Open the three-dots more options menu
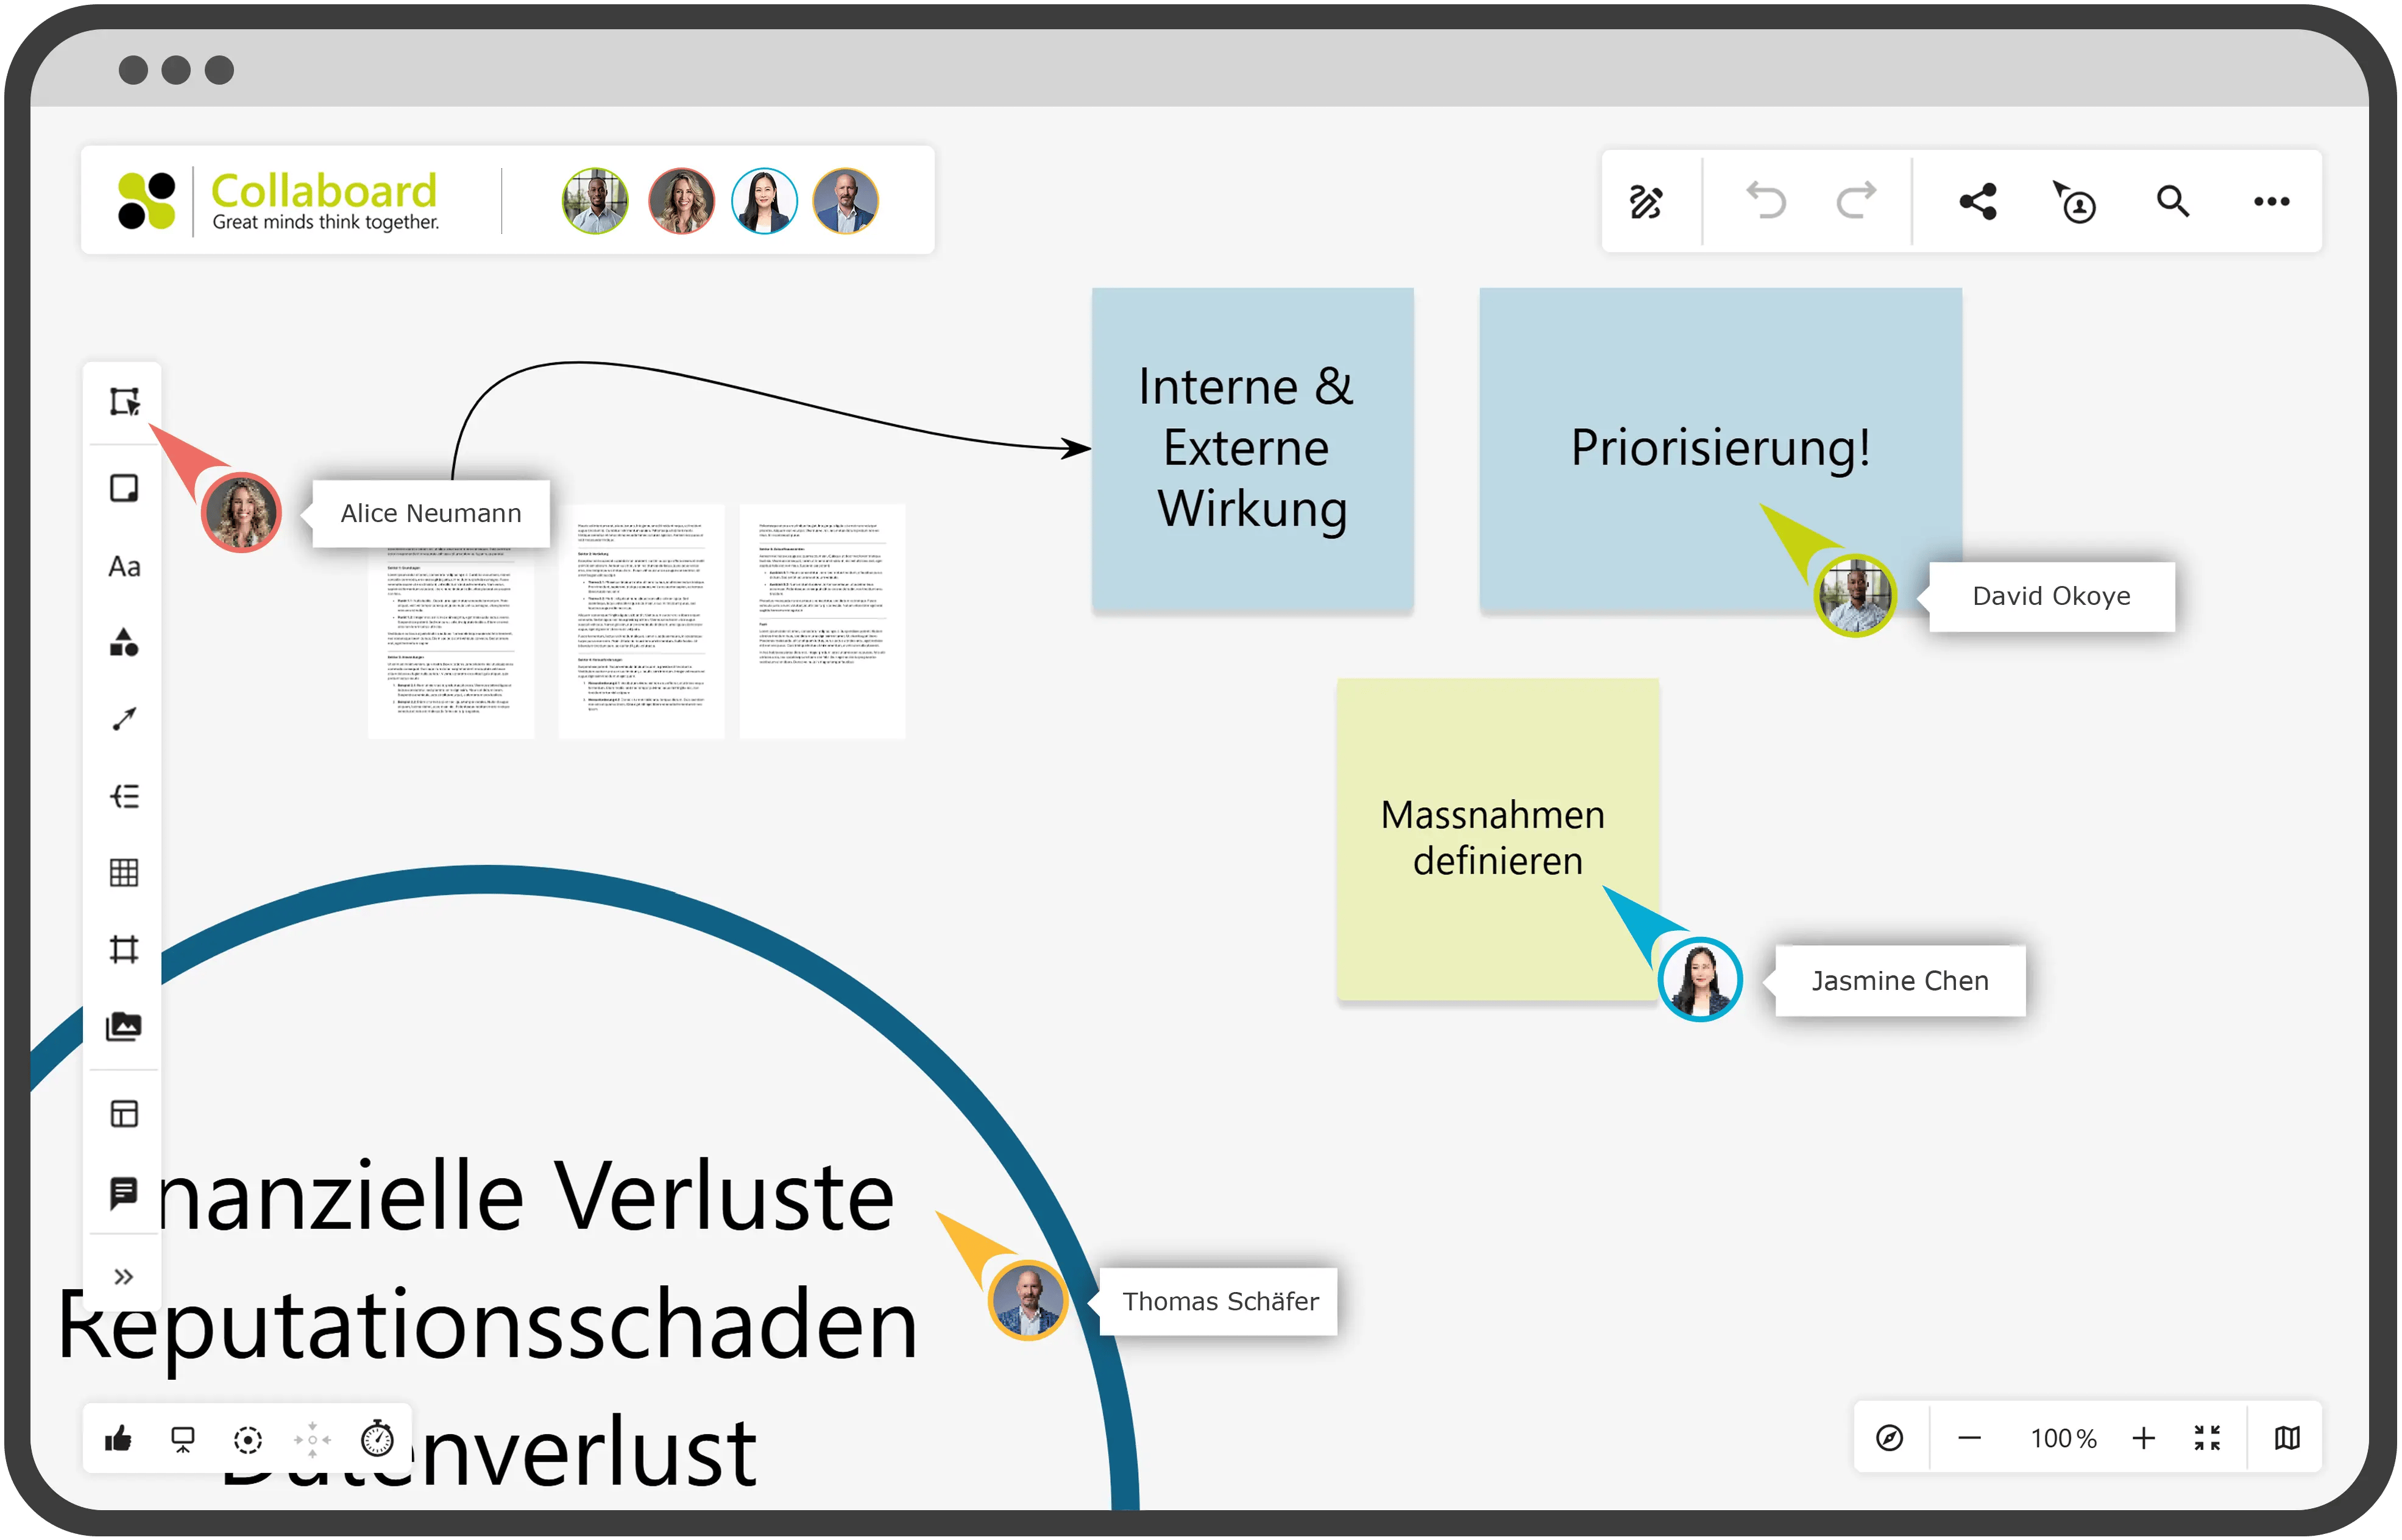Viewport: 2402px width, 1540px height. tap(2271, 201)
